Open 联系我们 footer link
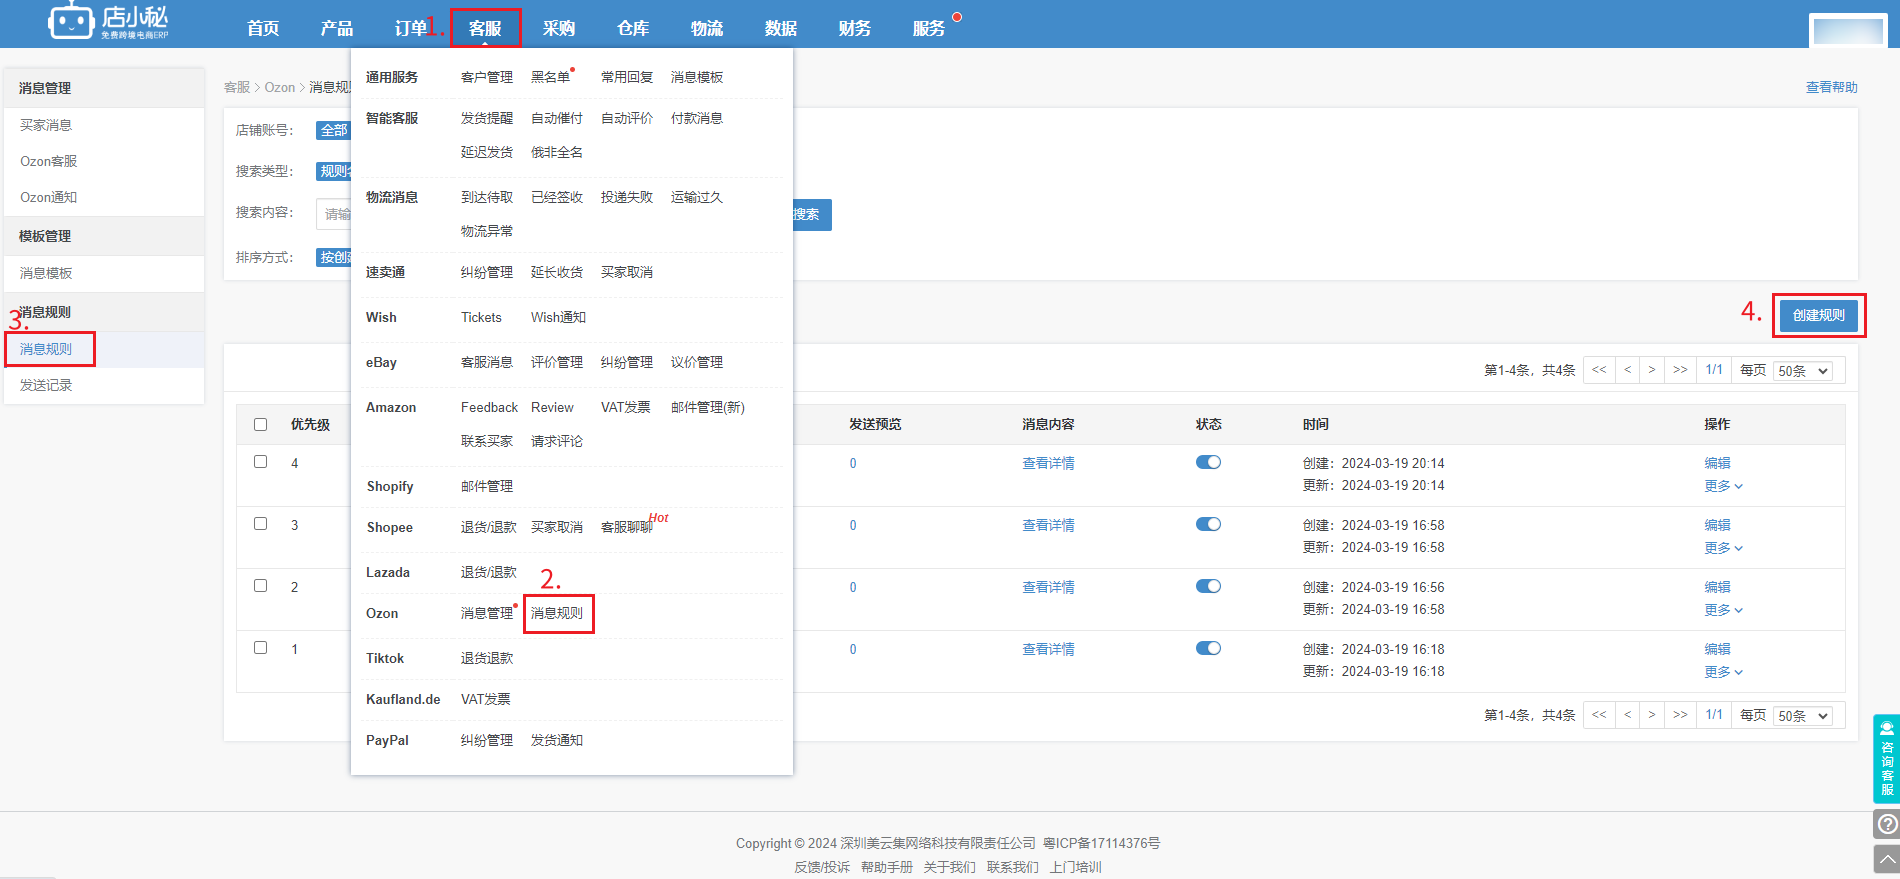Viewport: 1900px width, 879px height. (1012, 867)
